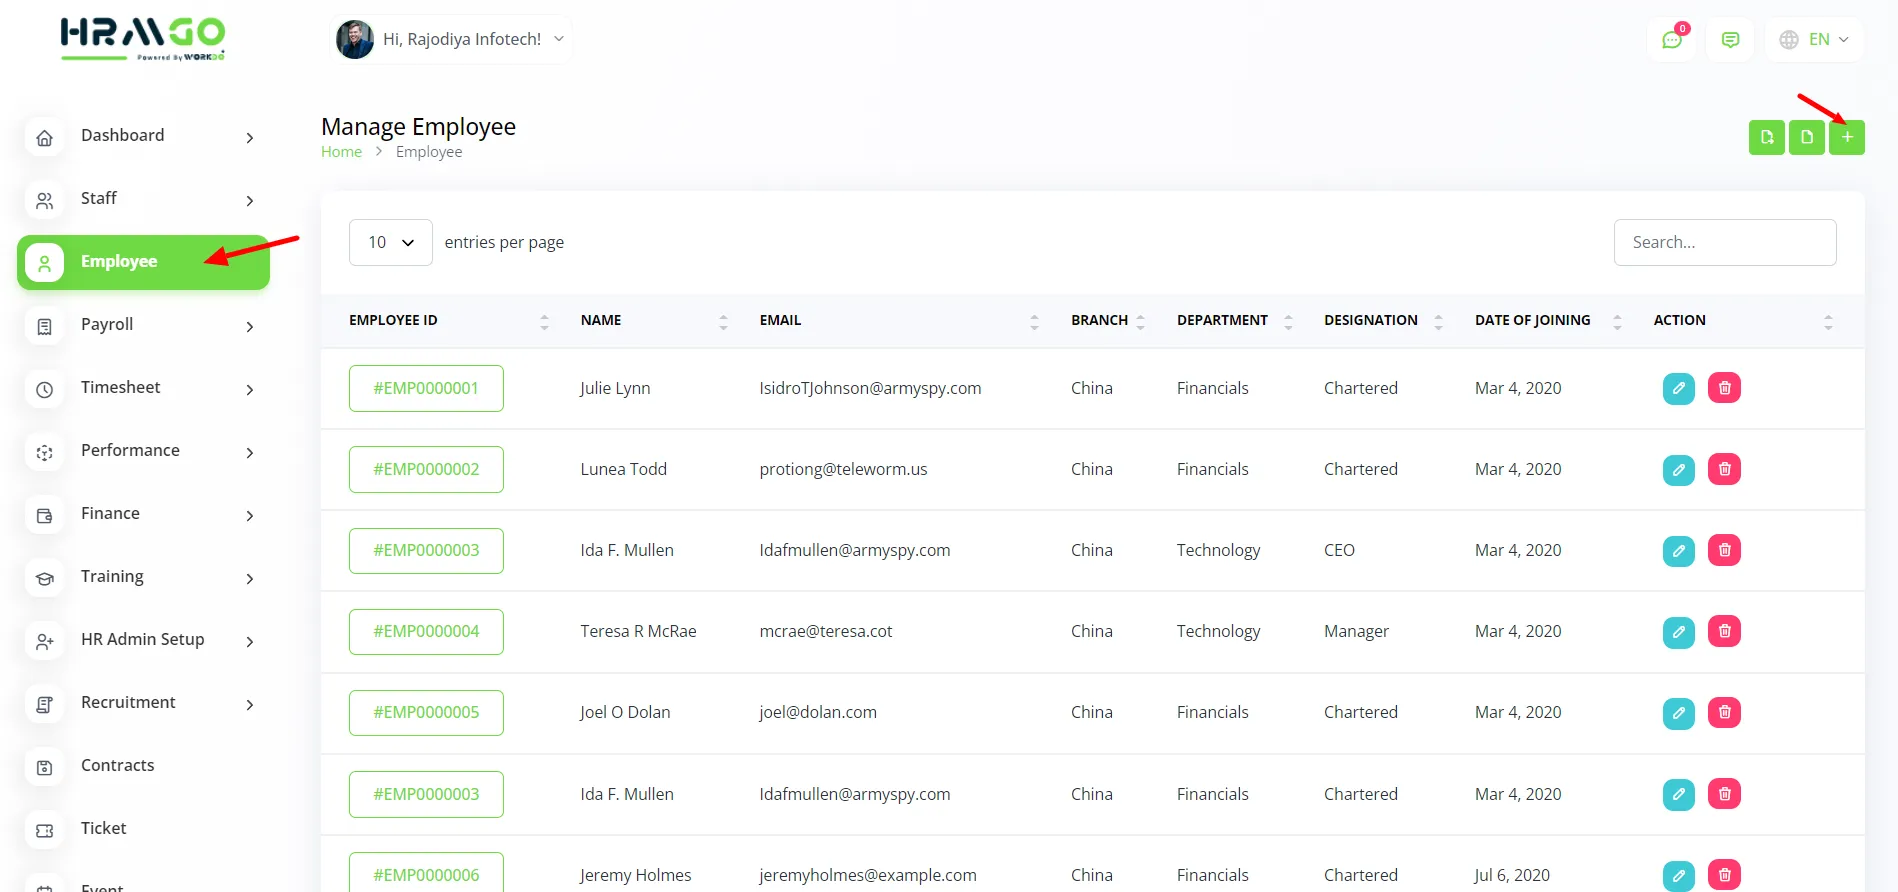1898x892 pixels.
Task: Delete Lunea Todd's employee record
Action: (1724, 469)
